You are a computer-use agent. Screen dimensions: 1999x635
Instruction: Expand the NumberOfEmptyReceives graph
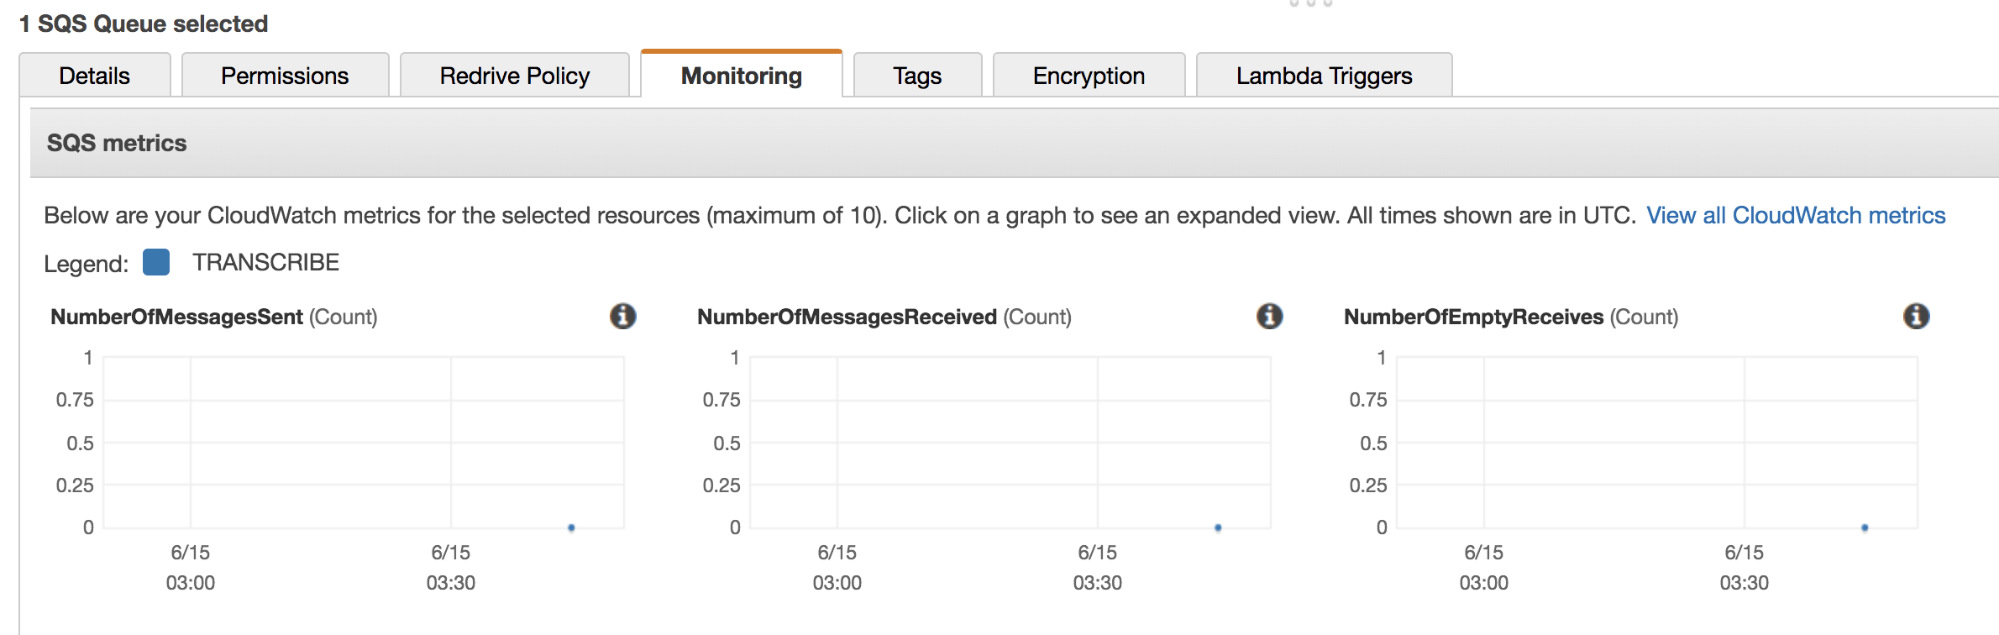[1657, 442]
